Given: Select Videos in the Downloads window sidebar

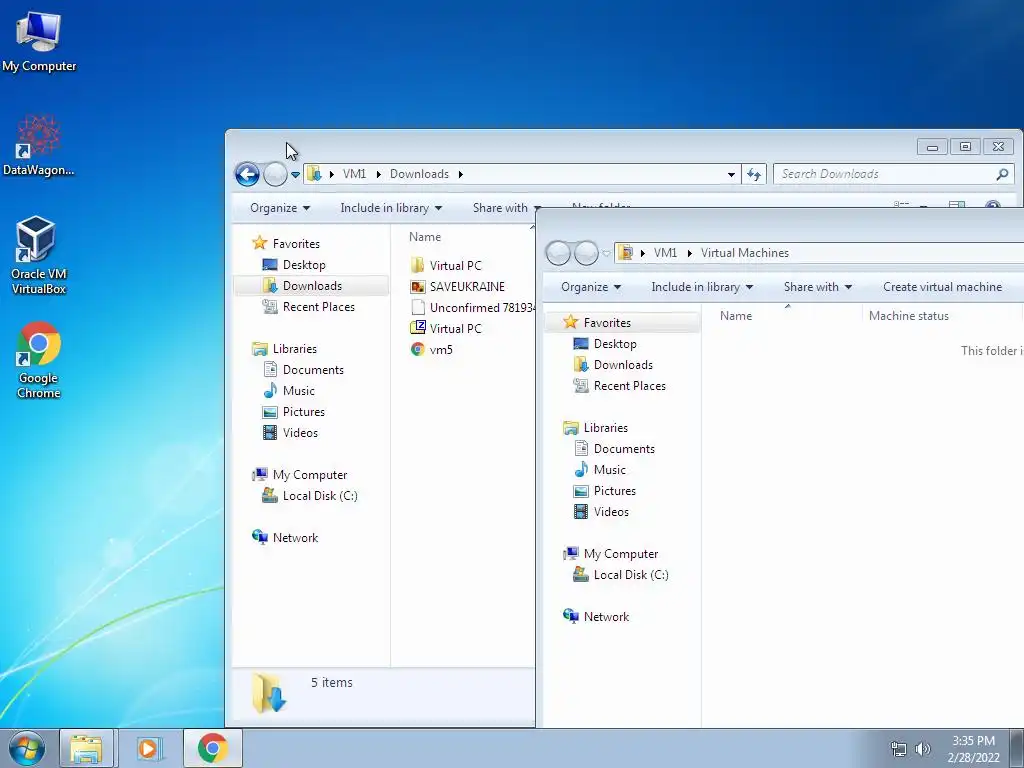Looking at the screenshot, I should 300,432.
